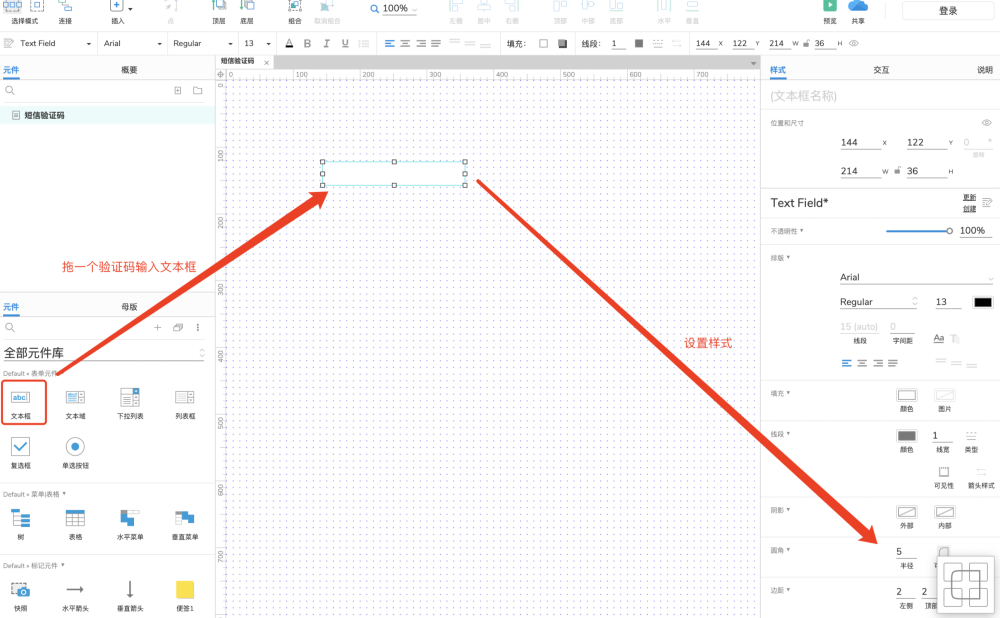
Task: Select the 快照 snapshot widget
Action: tap(20, 596)
